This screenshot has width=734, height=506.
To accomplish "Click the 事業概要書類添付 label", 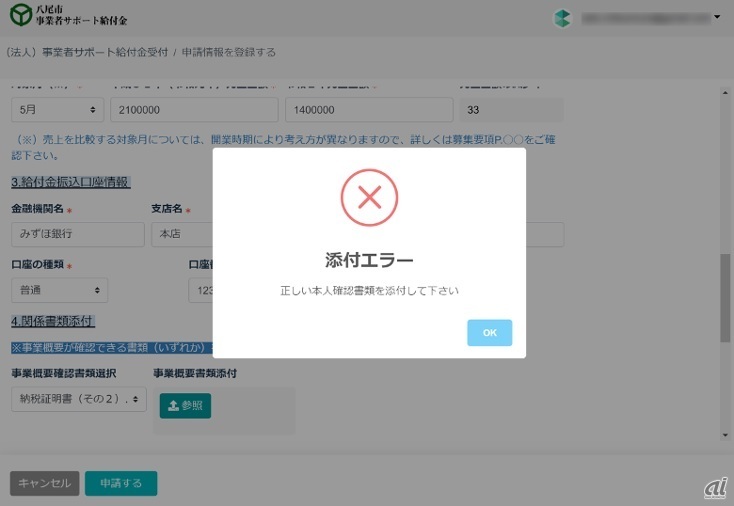I will coord(195,373).
